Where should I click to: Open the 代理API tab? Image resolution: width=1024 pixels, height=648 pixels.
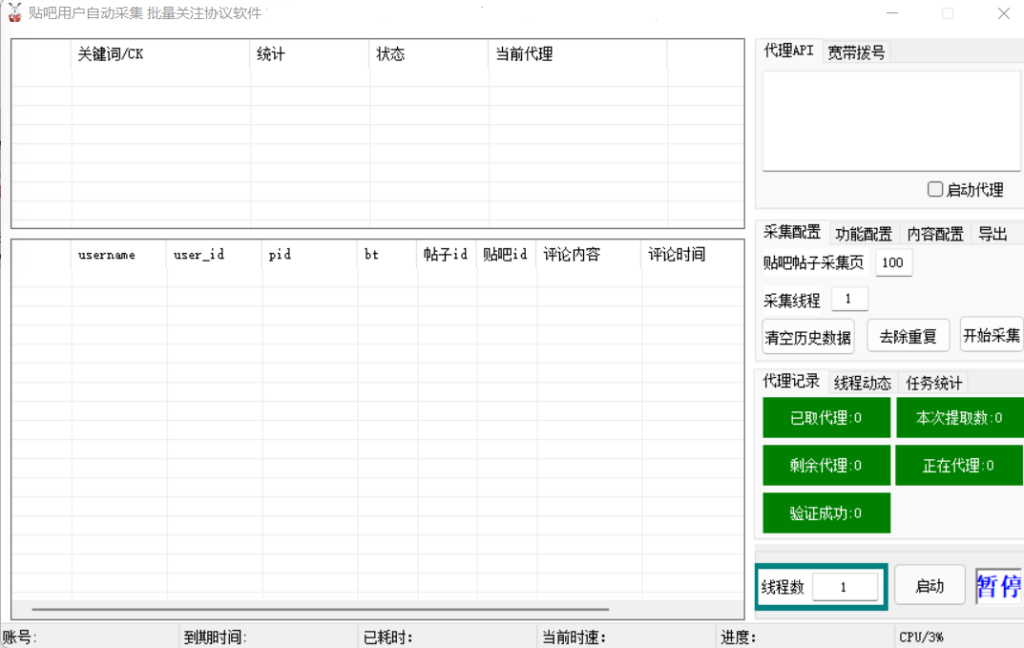pyautogui.click(x=789, y=51)
